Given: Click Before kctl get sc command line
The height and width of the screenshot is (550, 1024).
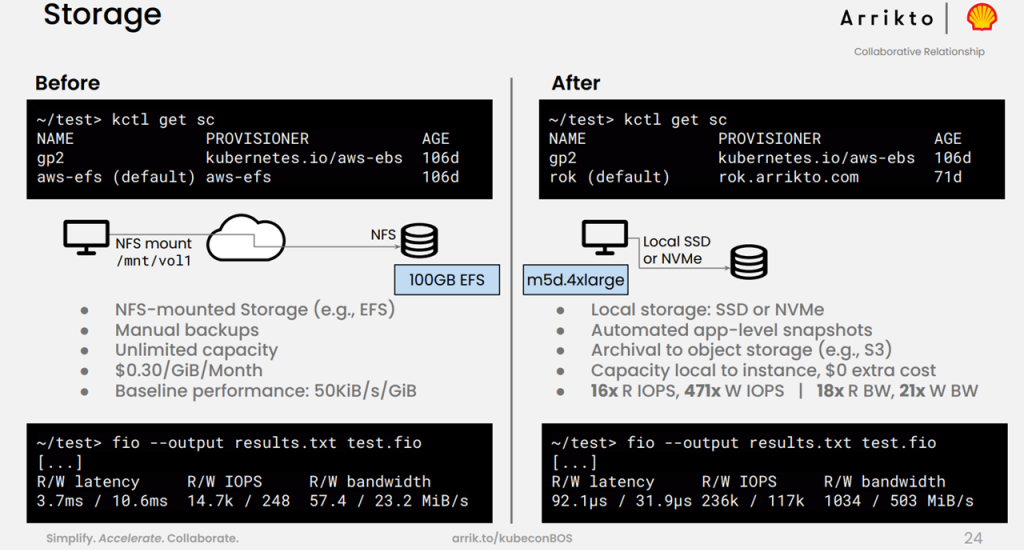Looking at the screenshot, I should 125,120.
